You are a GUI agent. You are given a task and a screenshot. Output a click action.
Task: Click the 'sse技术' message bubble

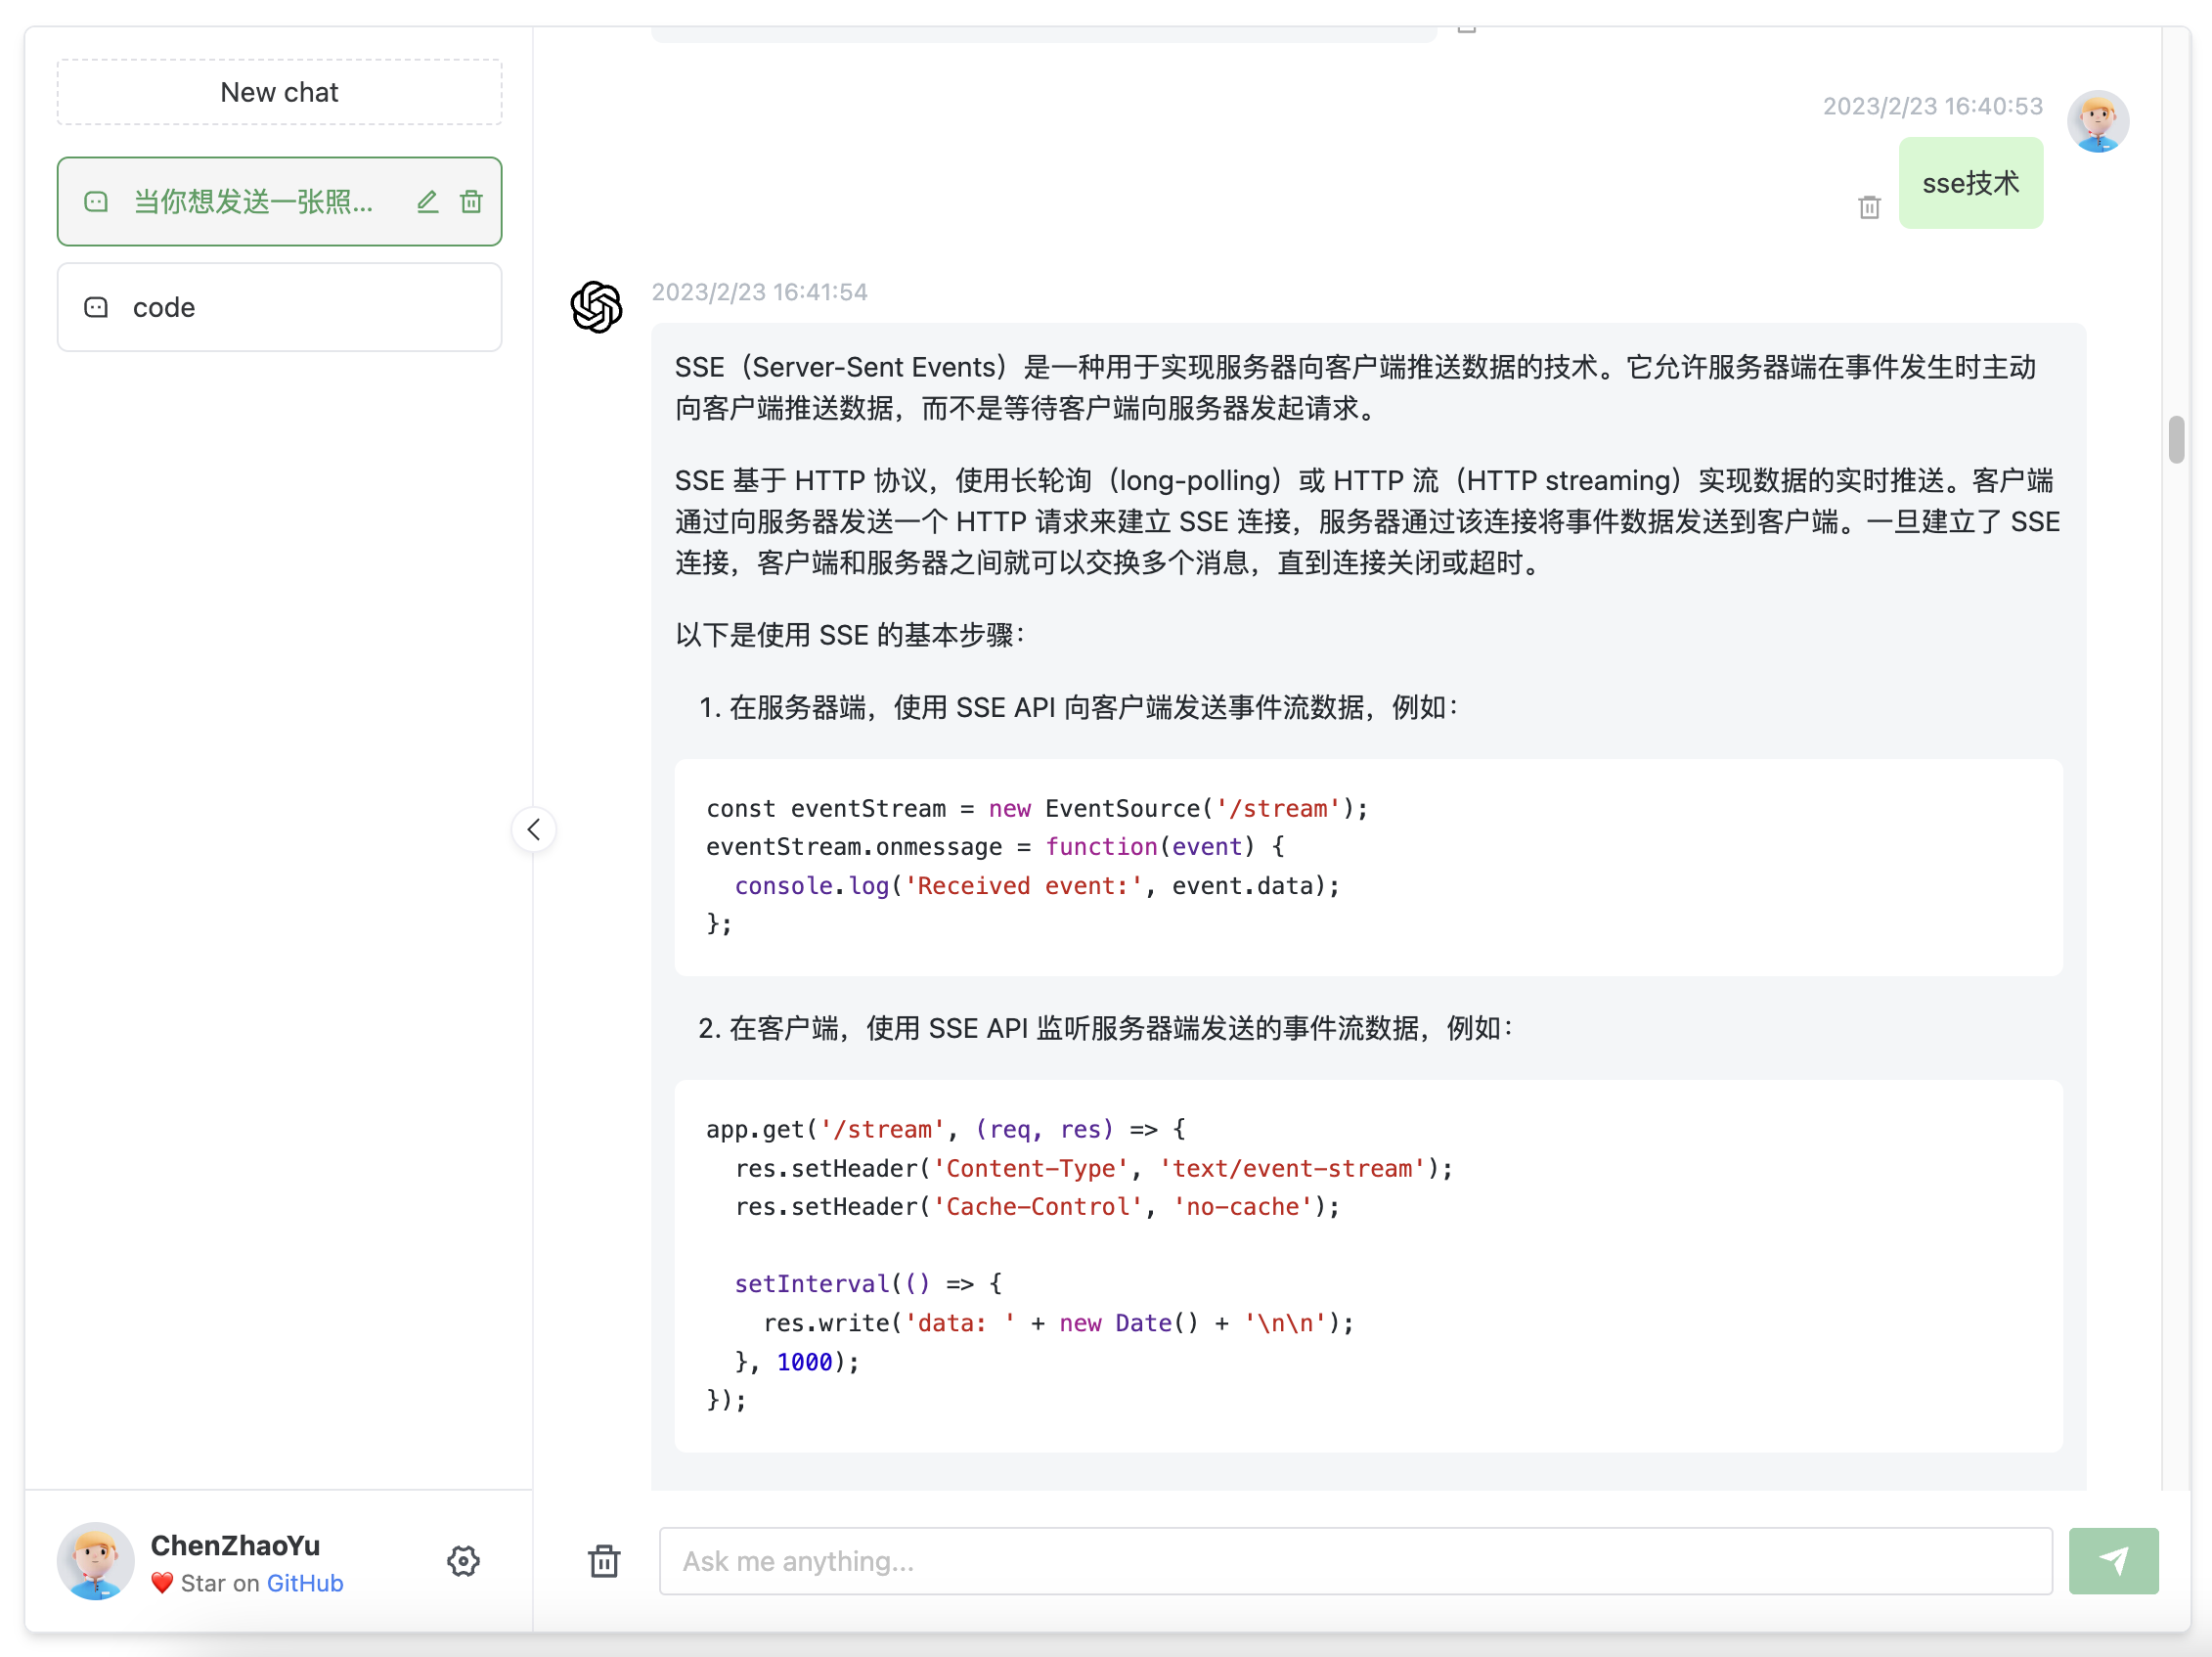pos(1970,183)
